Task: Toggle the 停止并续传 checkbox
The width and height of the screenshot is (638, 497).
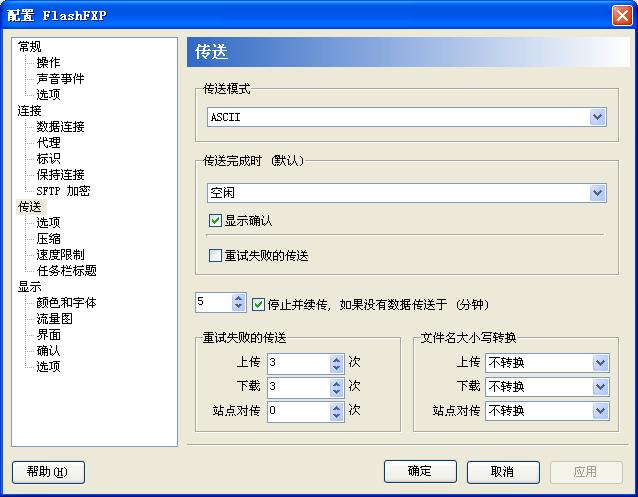Action: click(258, 304)
